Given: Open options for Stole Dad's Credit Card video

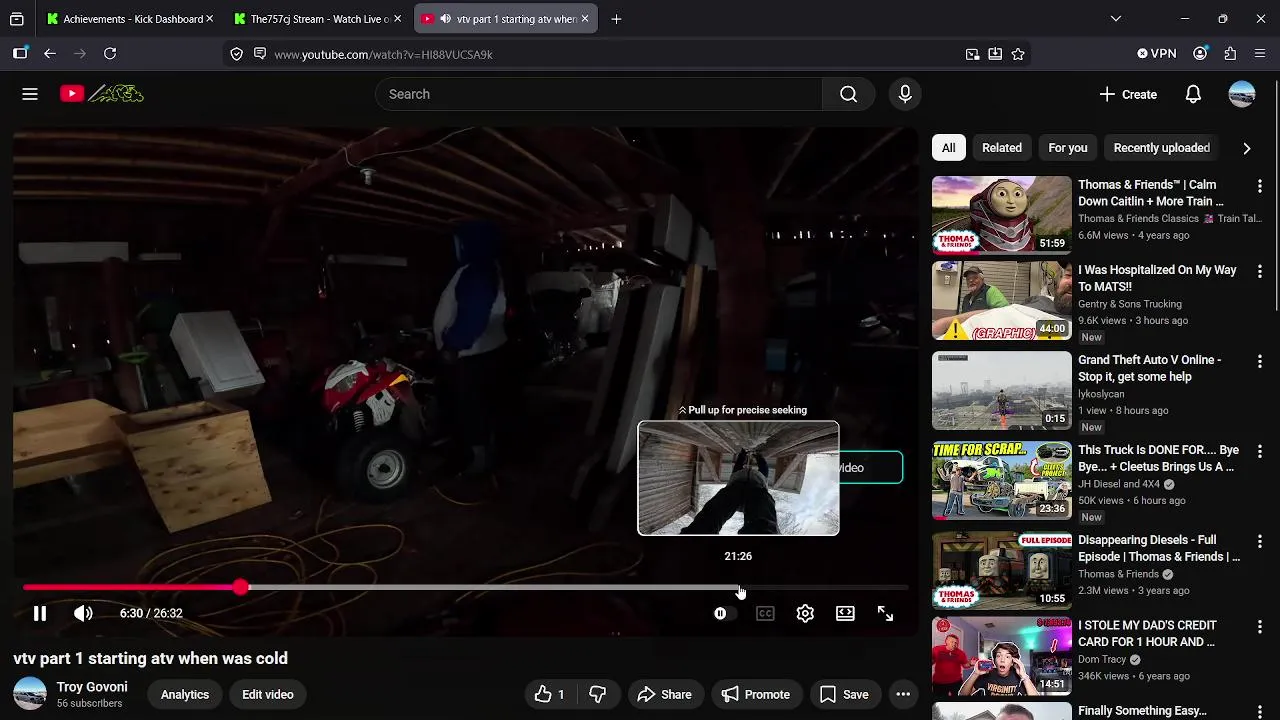Looking at the screenshot, I should (1259, 628).
